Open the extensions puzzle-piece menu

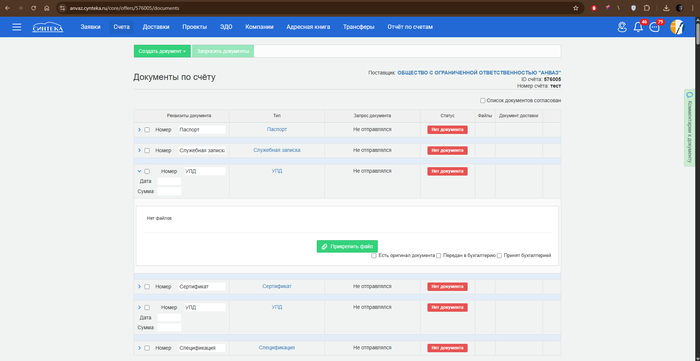pyautogui.click(x=646, y=8)
